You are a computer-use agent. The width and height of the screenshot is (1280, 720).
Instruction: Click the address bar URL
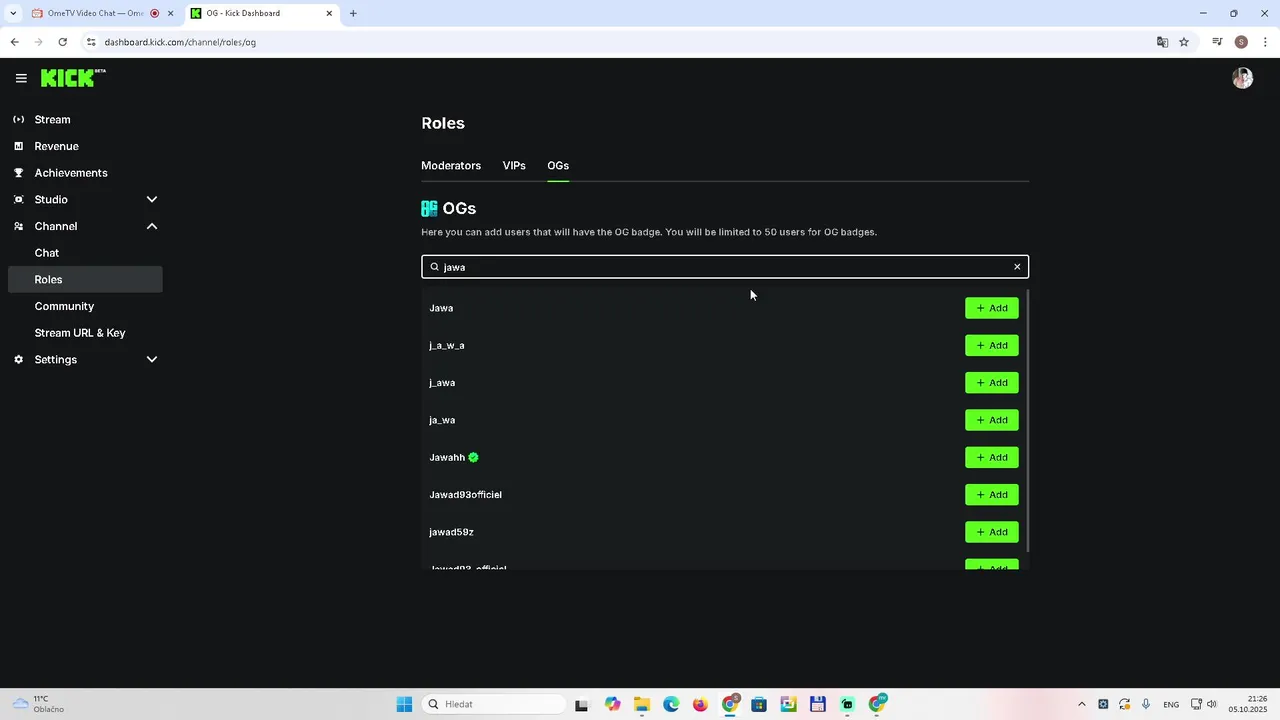point(180,42)
